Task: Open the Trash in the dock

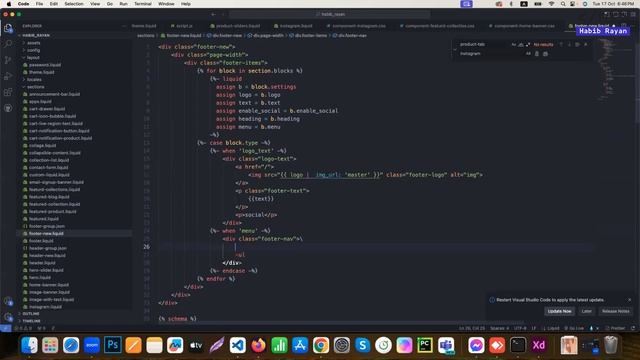Action: [x=611, y=345]
